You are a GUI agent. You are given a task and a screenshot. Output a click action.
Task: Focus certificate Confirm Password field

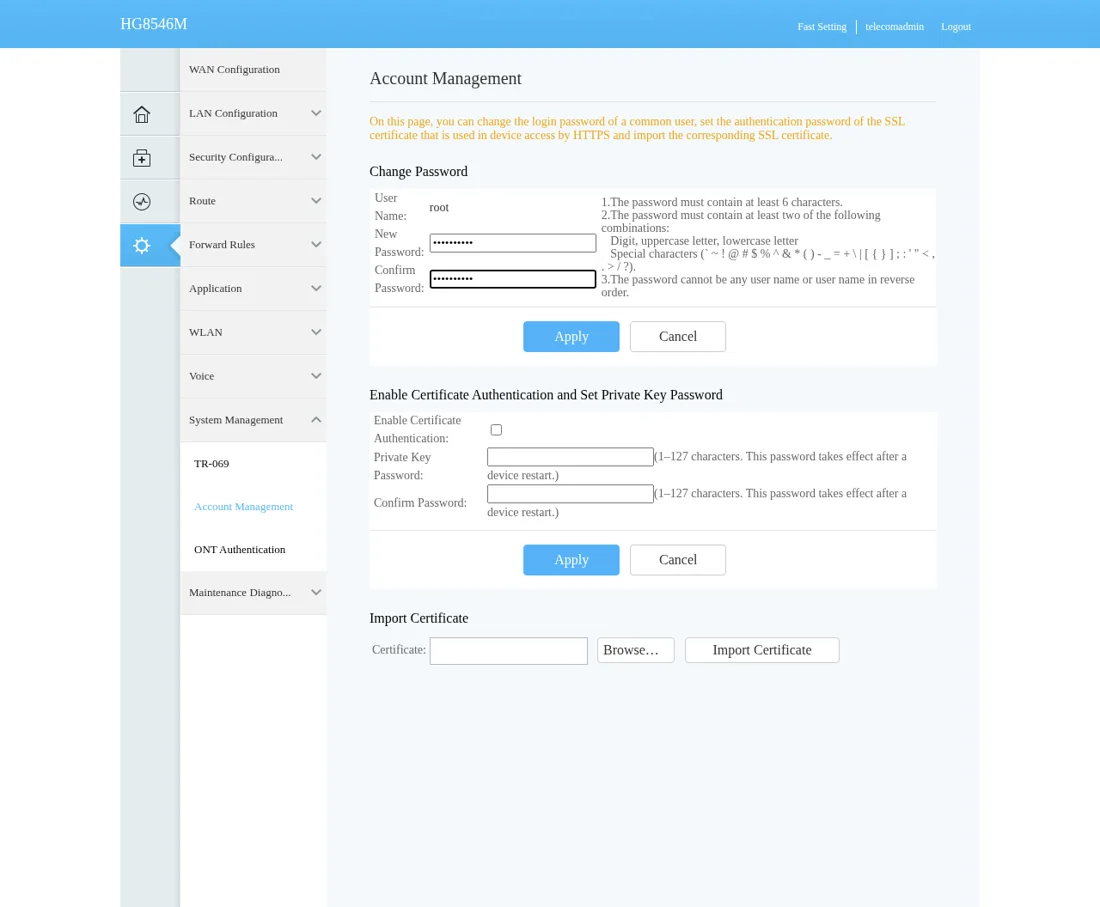[570, 494]
